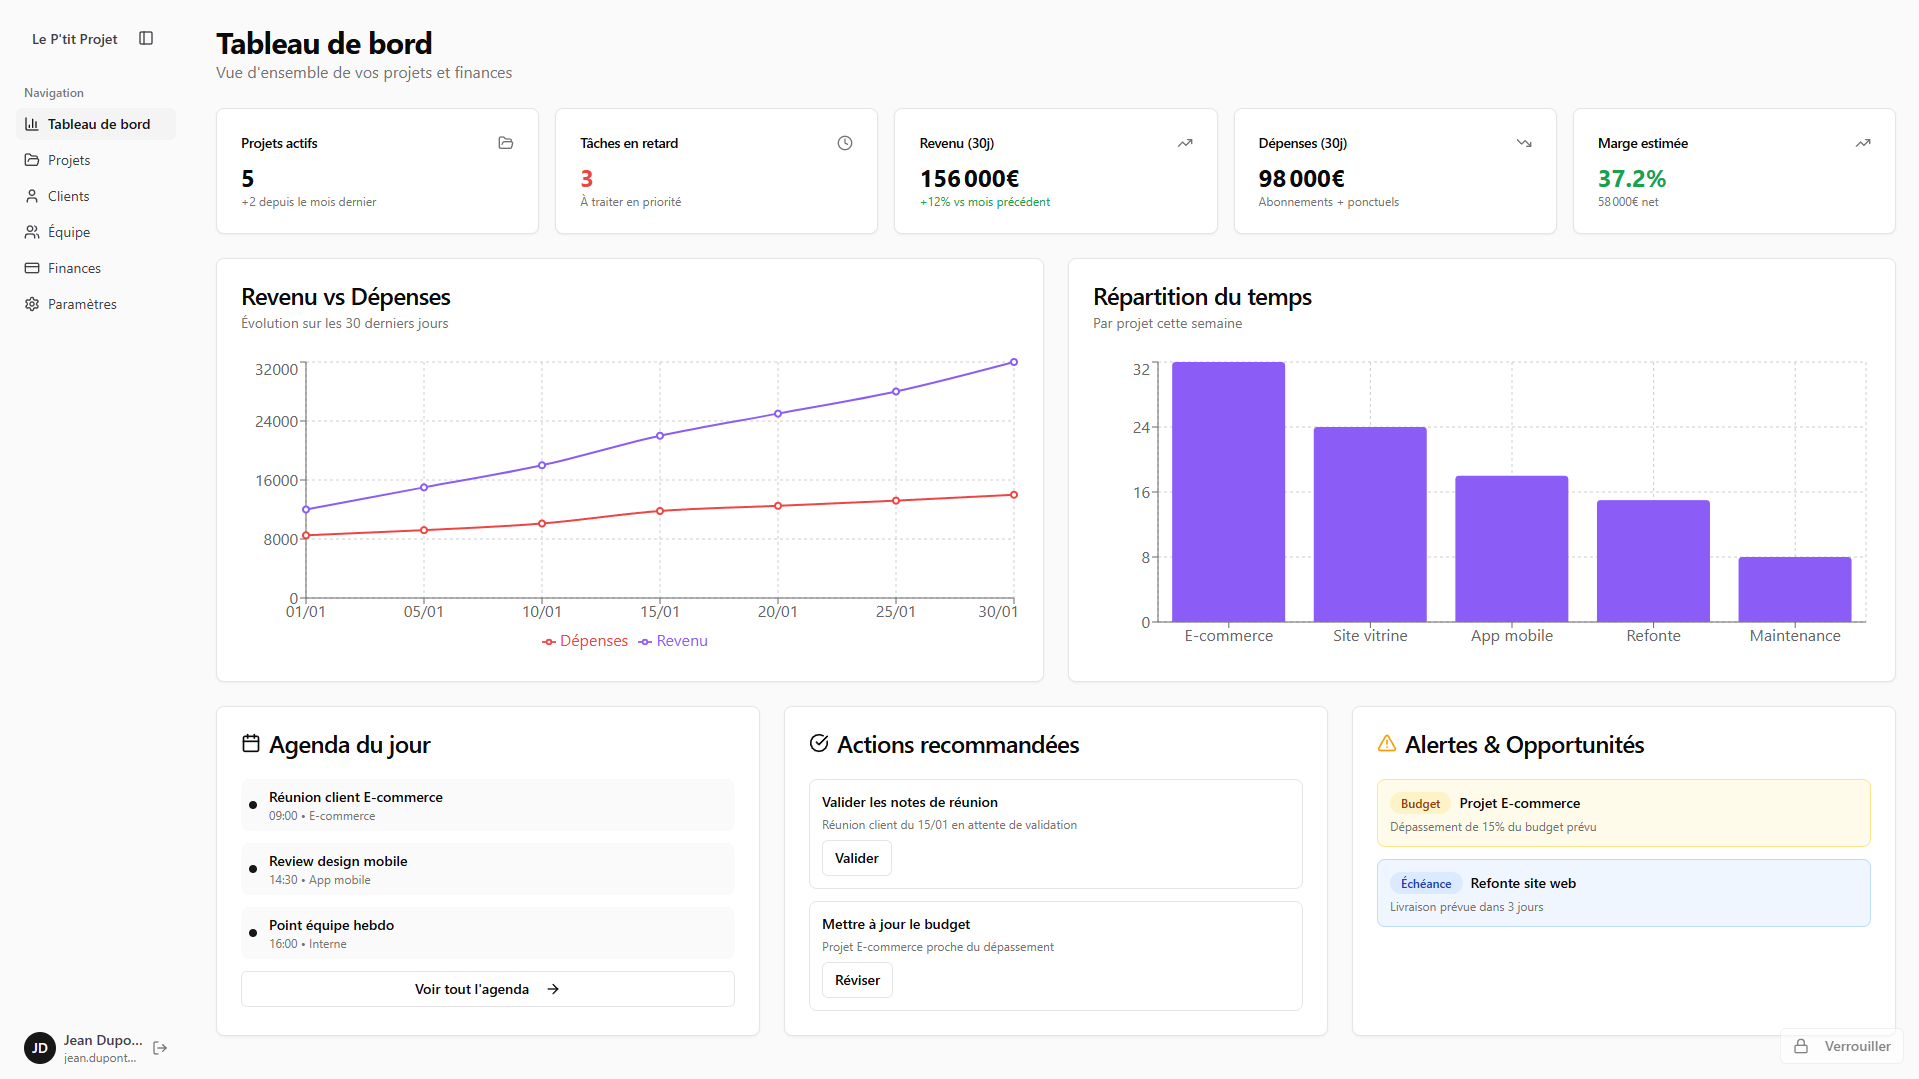Click the warning icon beside Alertes & Opportunités
Screen dimensions: 1919x1079
point(1387,744)
